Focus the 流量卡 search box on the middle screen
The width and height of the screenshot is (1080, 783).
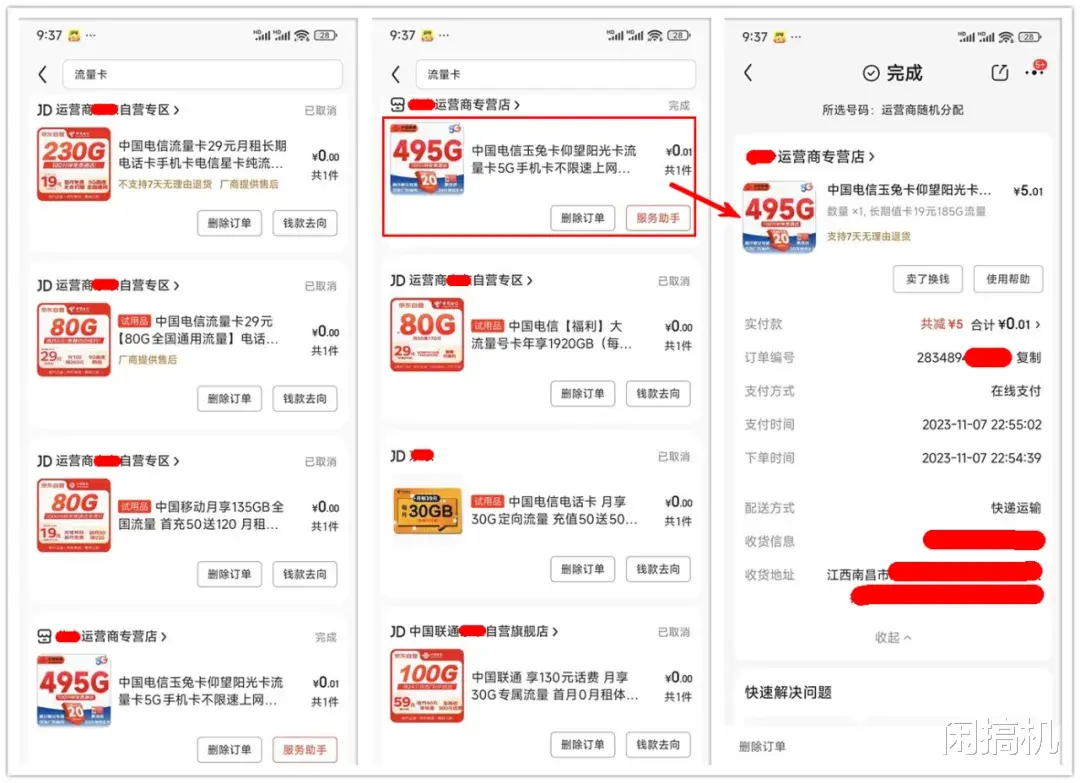[555, 74]
